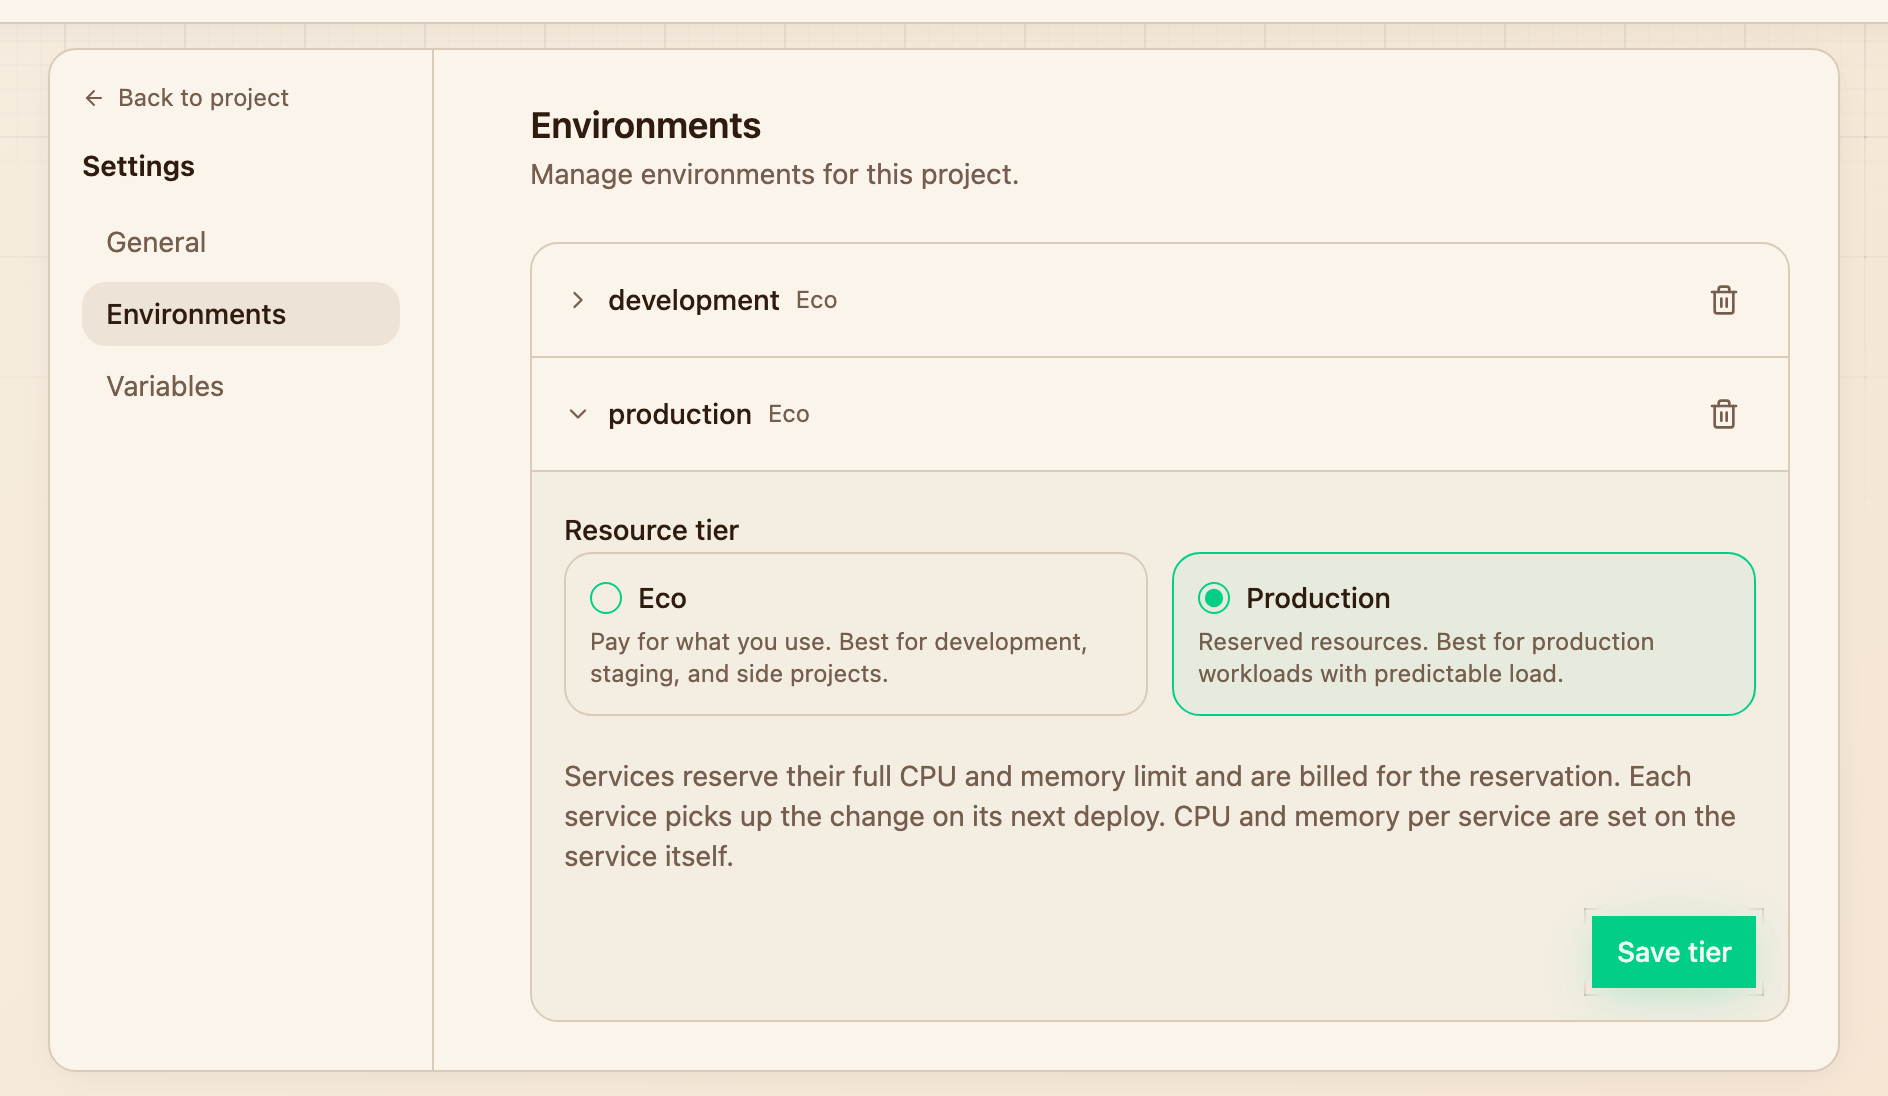Viewport: 1888px width, 1096px height.
Task: Open the General settings section
Action: click(241, 242)
